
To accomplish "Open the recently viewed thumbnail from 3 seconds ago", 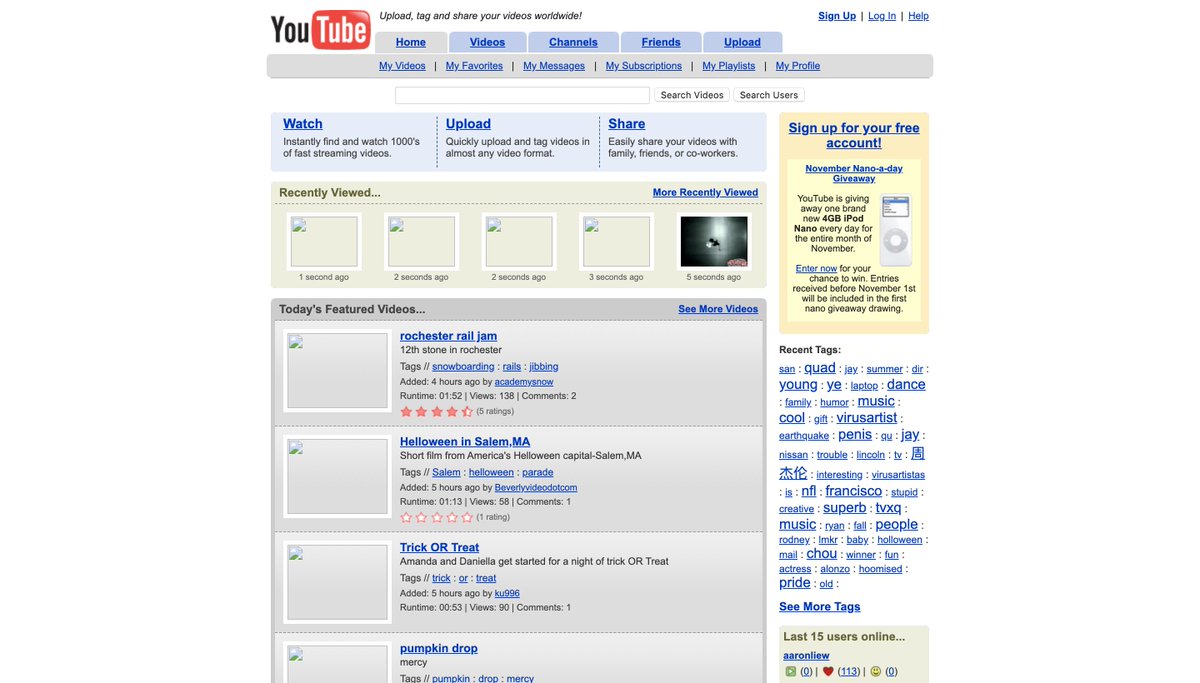I will coord(617,242).
